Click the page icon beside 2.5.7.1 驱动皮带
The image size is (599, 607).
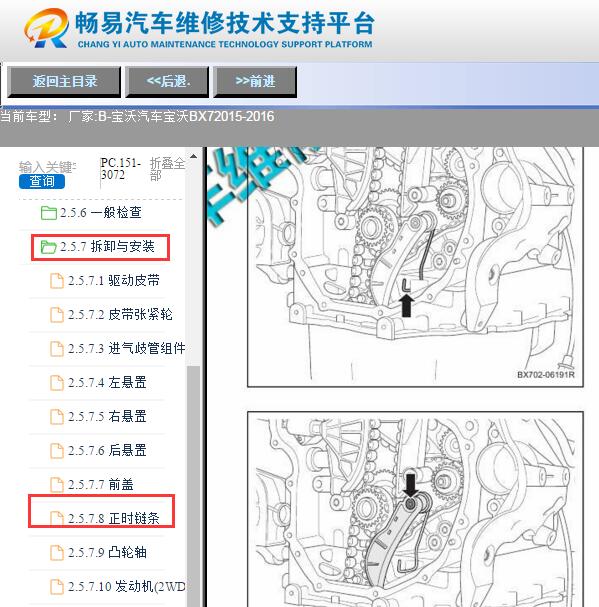click(x=57, y=281)
